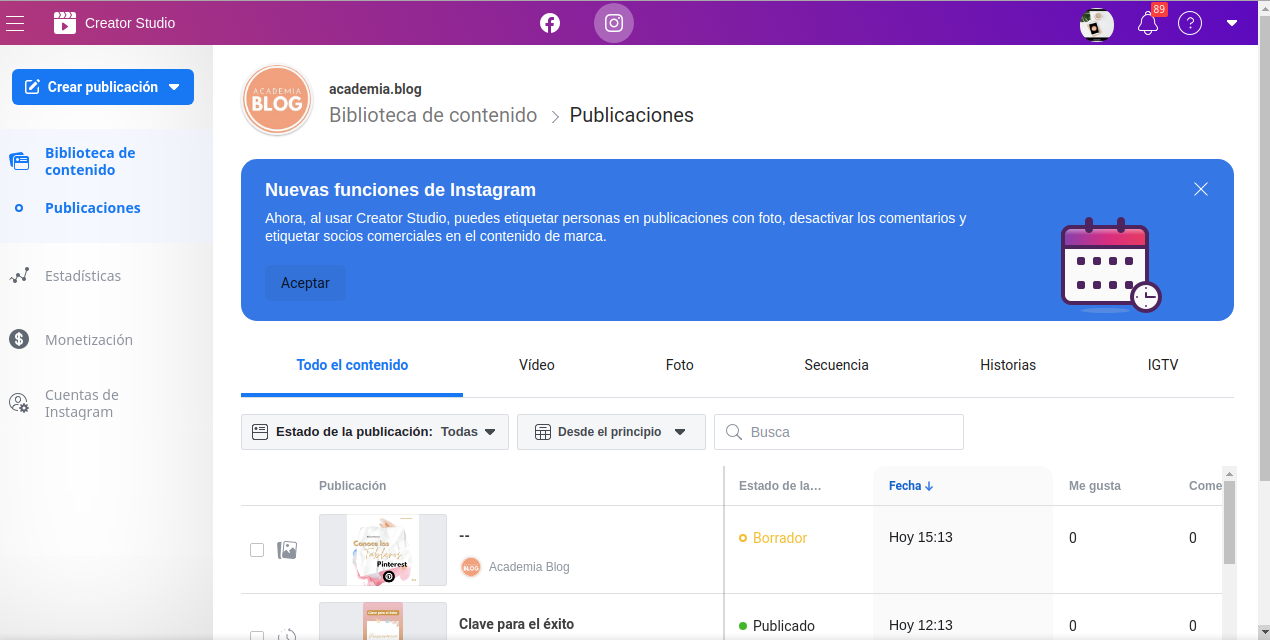Screen dimensions: 1270x640
Task: Click the content table vertical scrollbar
Action: coord(1230,523)
